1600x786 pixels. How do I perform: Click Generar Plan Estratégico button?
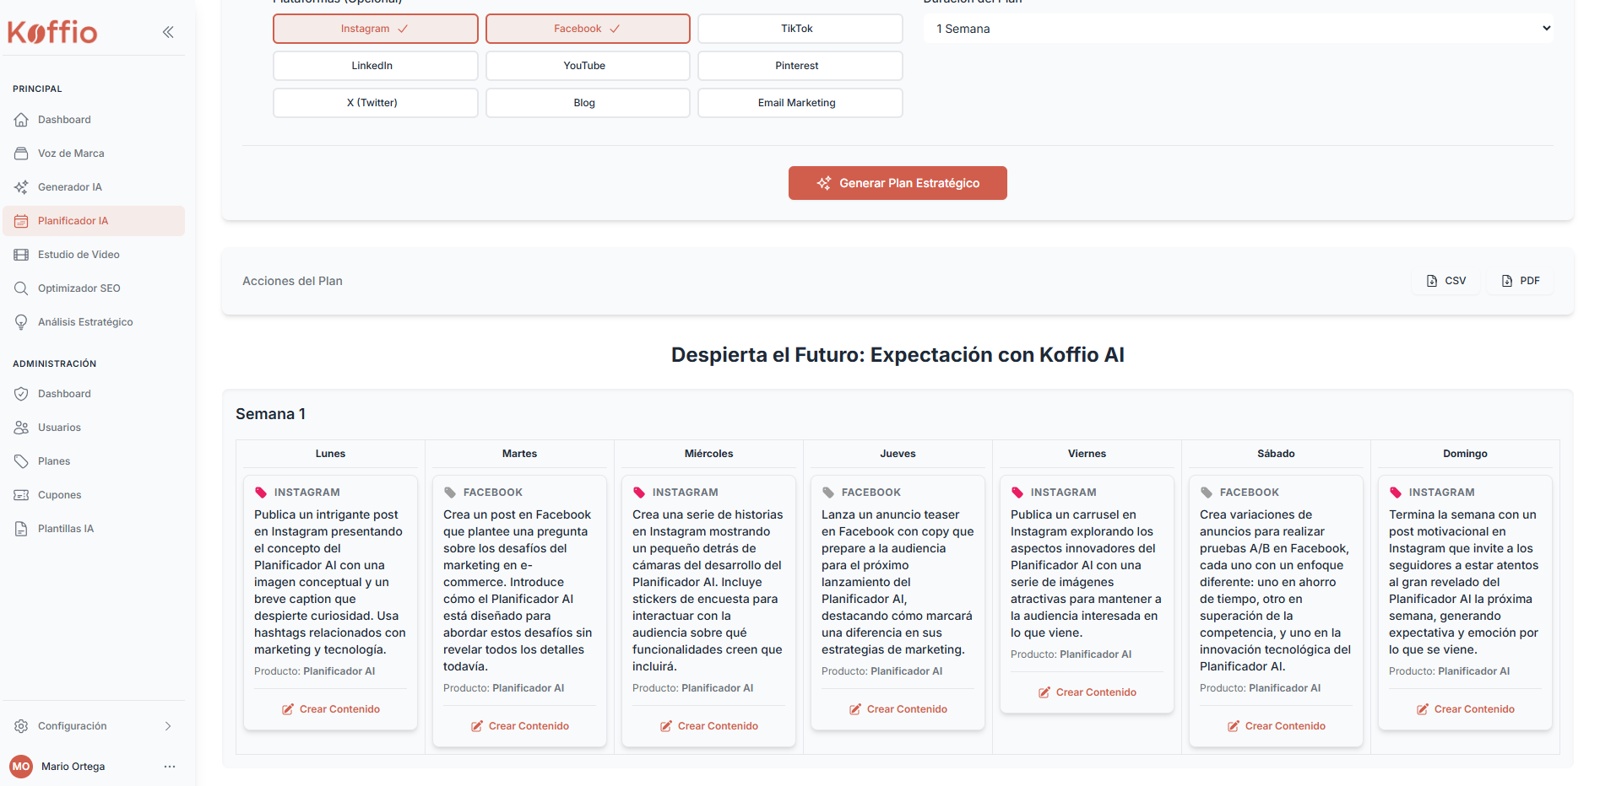(x=897, y=183)
